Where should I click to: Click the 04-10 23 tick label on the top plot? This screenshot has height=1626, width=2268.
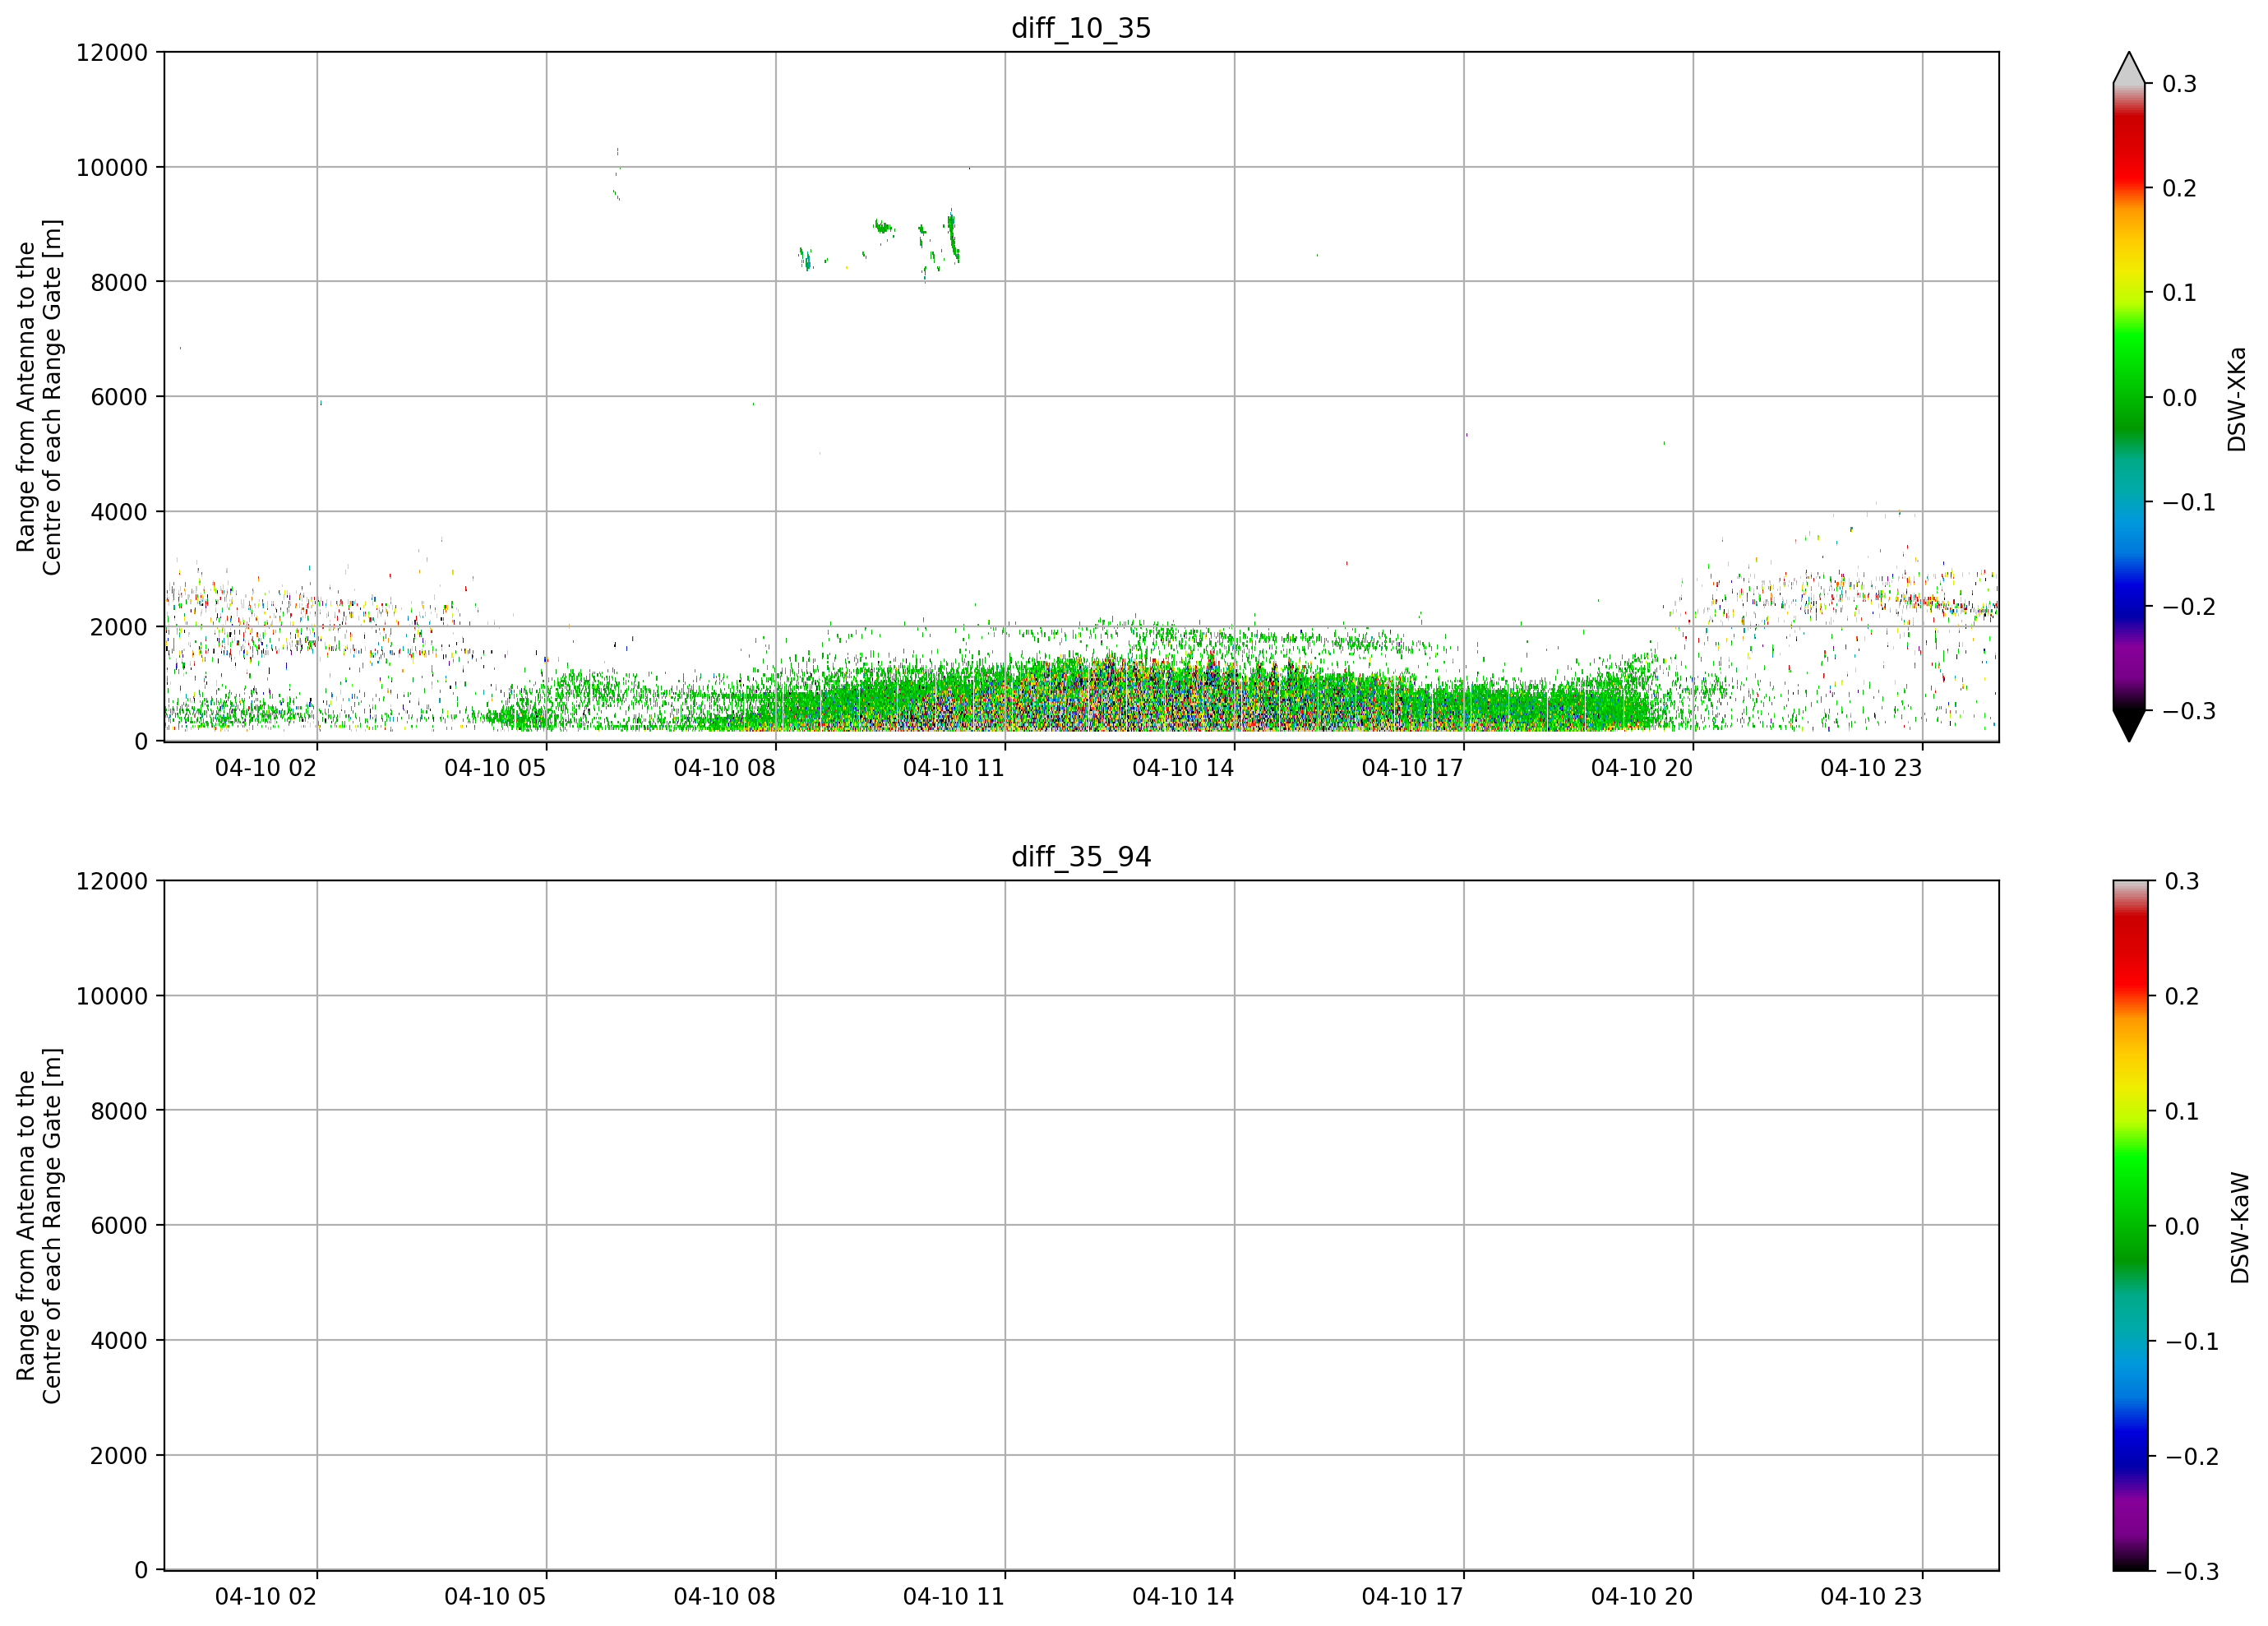click(1871, 768)
